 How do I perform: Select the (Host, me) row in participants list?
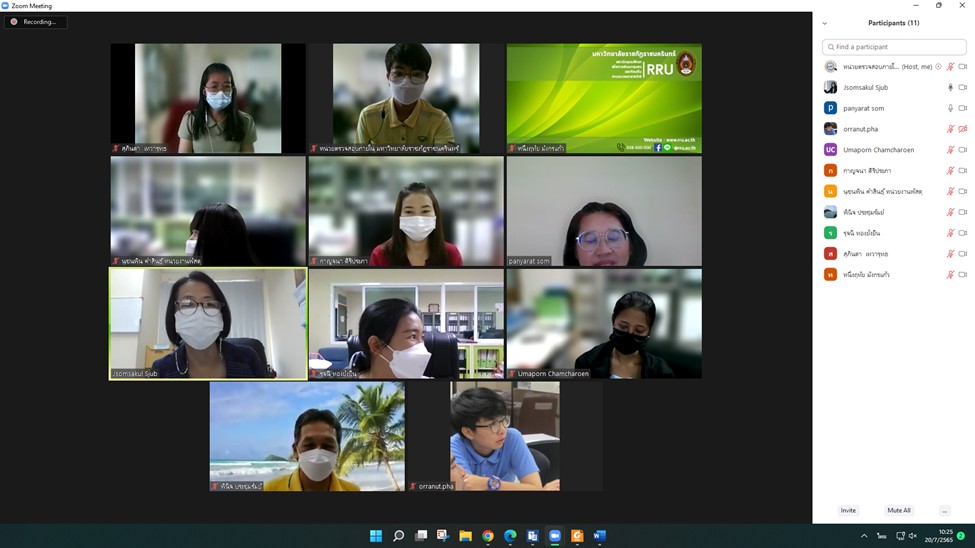coord(894,67)
